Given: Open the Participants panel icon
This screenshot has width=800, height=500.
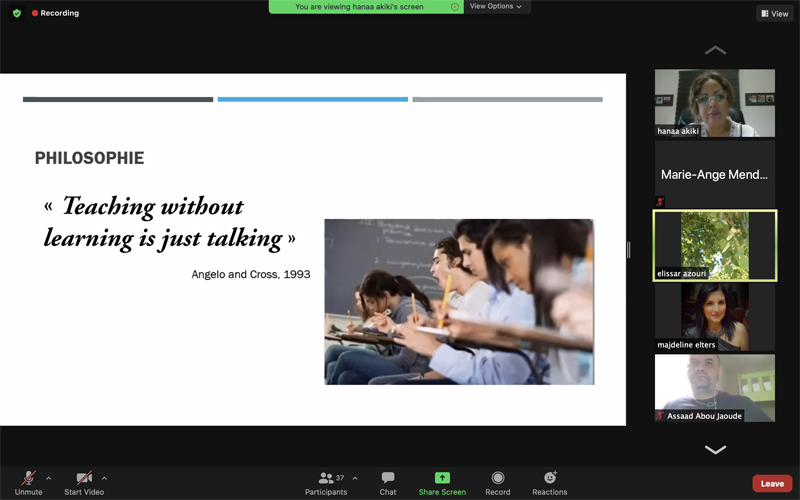Looking at the screenshot, I should [326, 478].
